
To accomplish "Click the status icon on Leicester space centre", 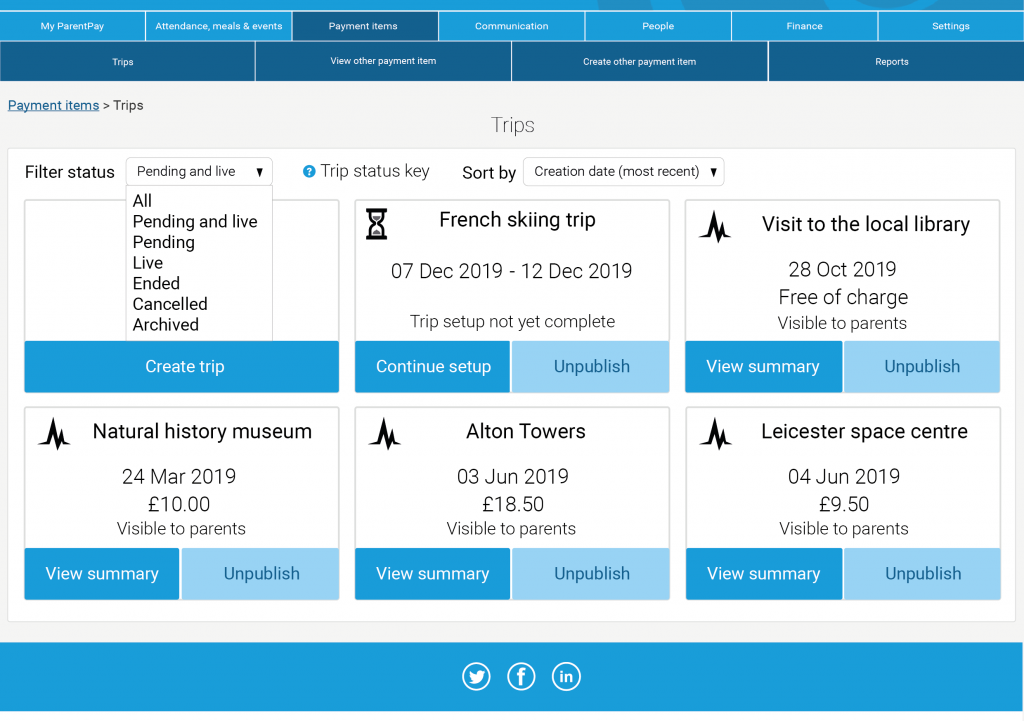I will (x=715, y=433).
